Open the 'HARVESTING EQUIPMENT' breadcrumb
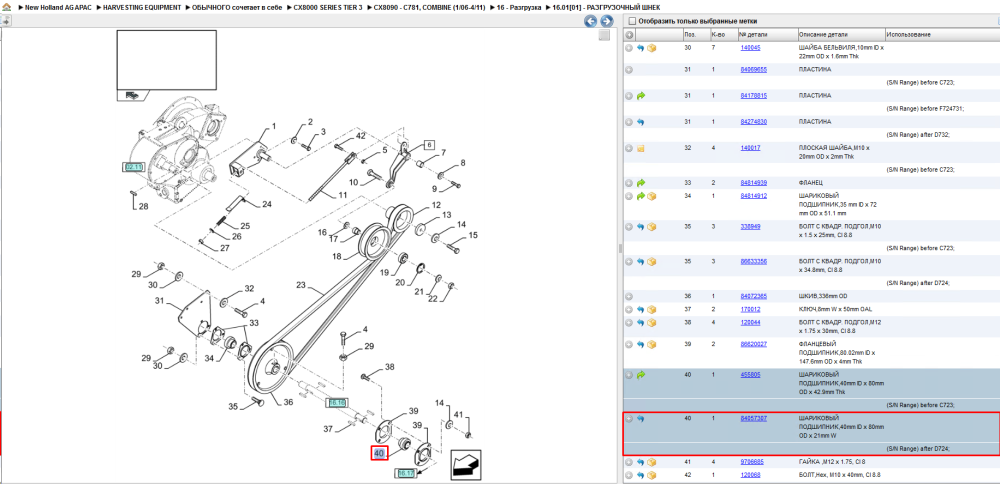Image resolution: width=1000 pixels, height=484 pixels. (x=142, y=7)
